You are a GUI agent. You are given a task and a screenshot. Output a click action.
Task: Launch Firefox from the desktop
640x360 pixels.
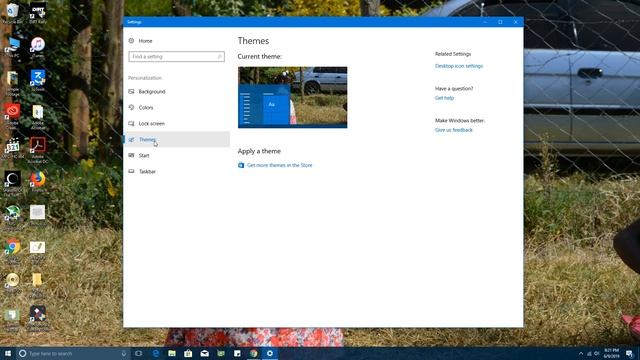point(38,181)
